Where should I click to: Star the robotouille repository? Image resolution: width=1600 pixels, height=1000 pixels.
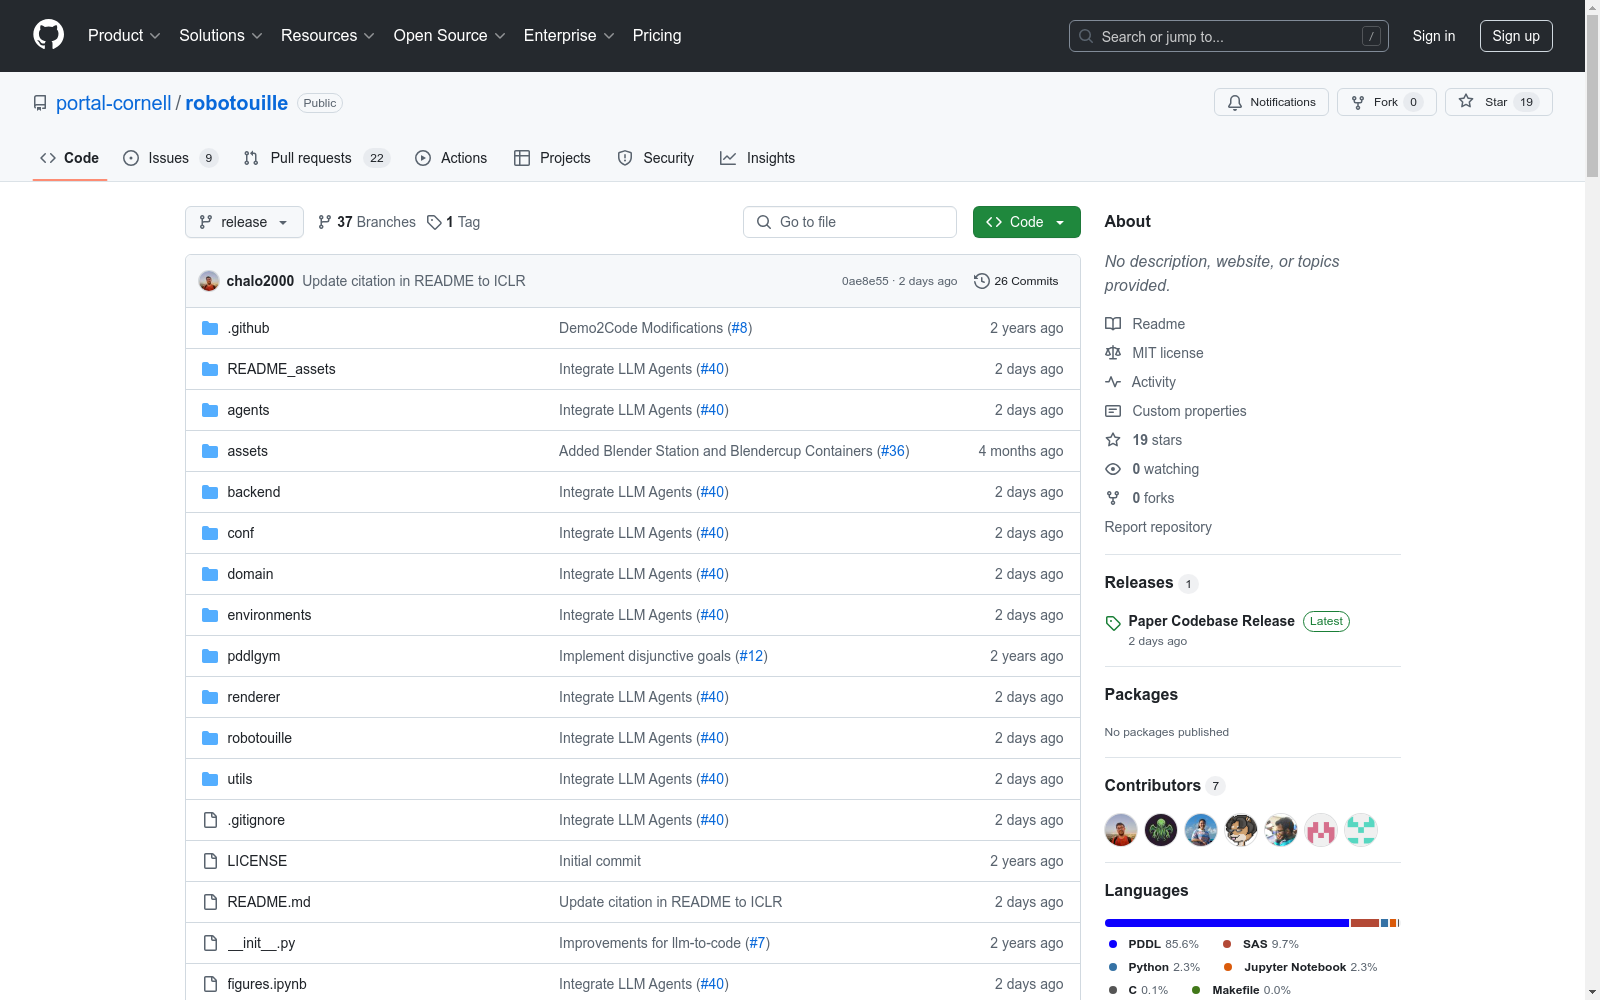(x=1498, y=102)
